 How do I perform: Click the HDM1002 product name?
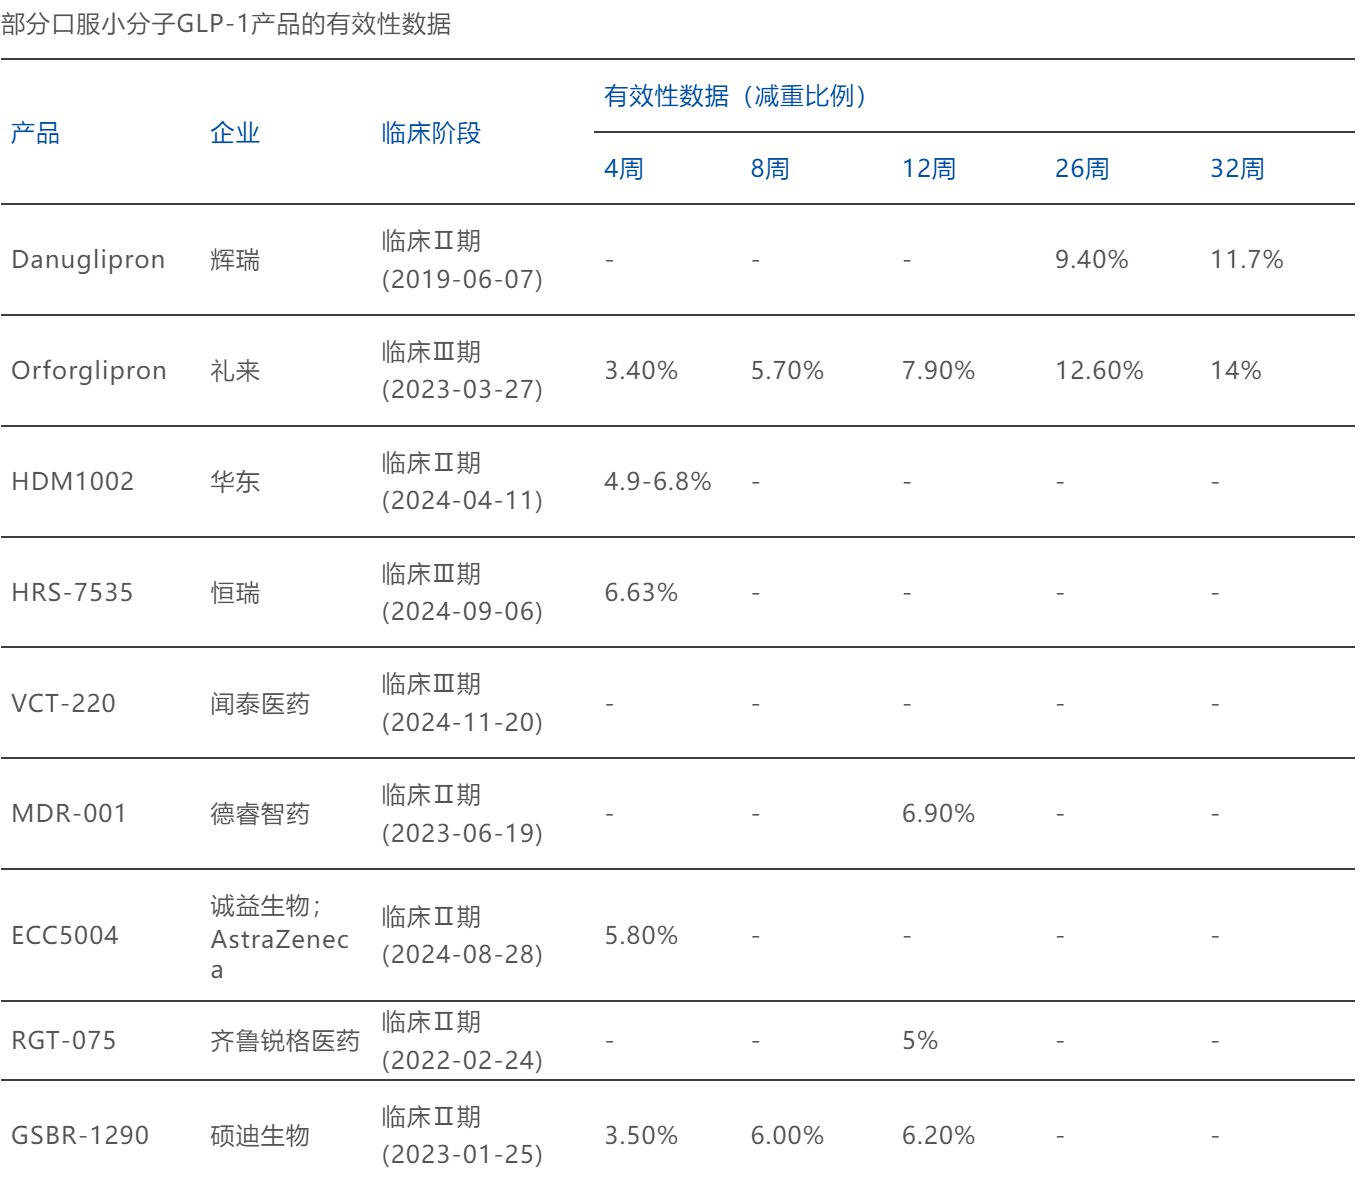pos(72,482)
